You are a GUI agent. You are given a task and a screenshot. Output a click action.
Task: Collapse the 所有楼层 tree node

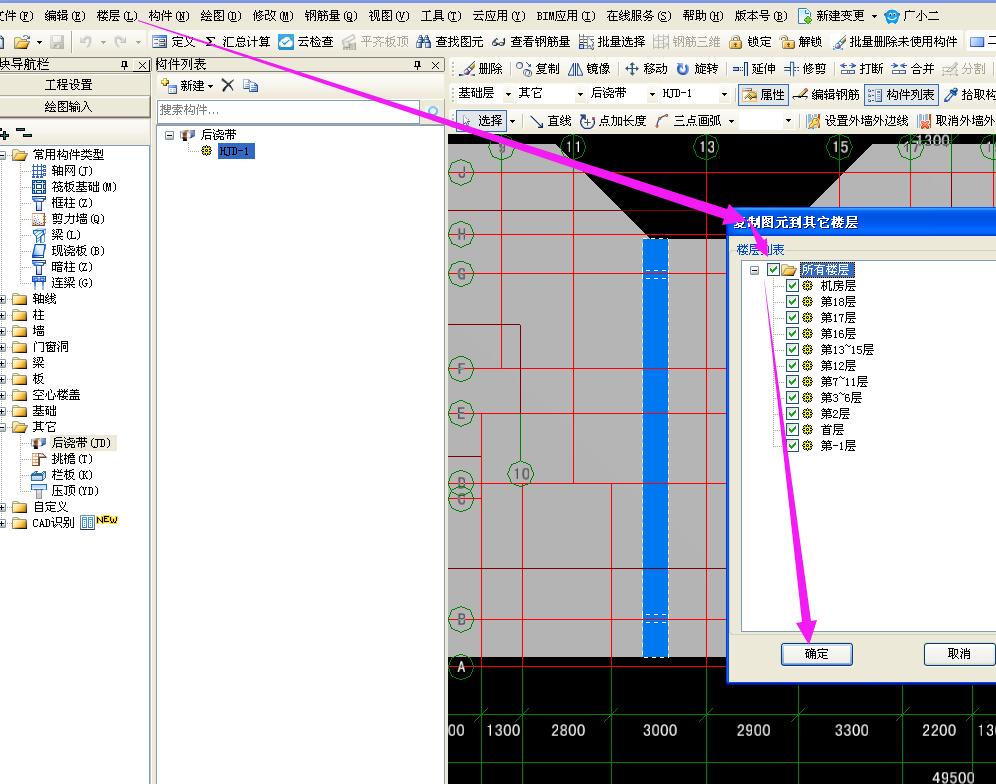tap(754, 270)
